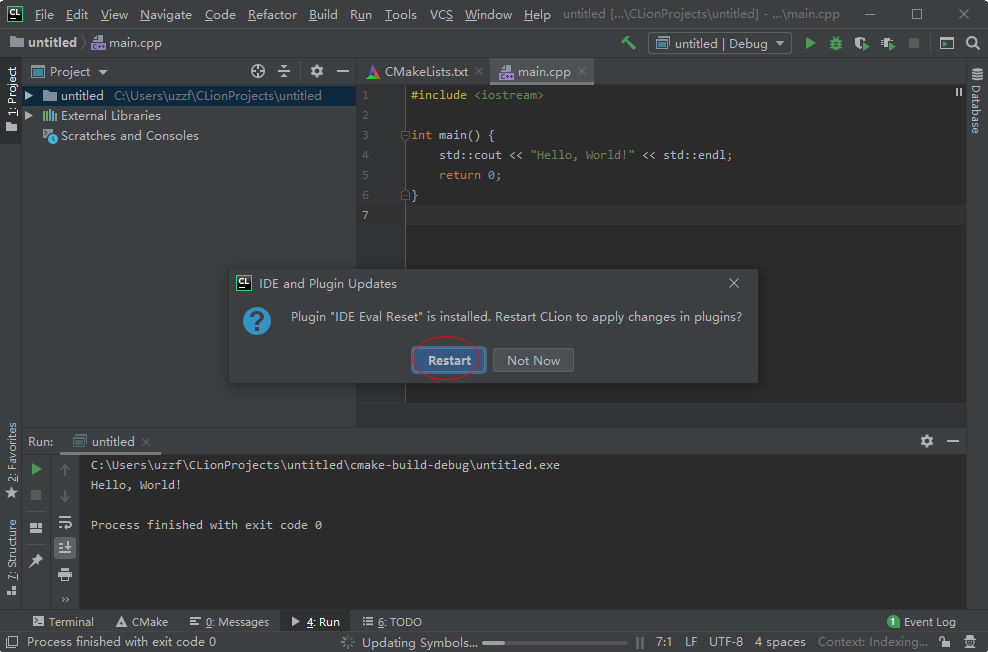Expand External Libraries tree node

[x=29, y=116]
